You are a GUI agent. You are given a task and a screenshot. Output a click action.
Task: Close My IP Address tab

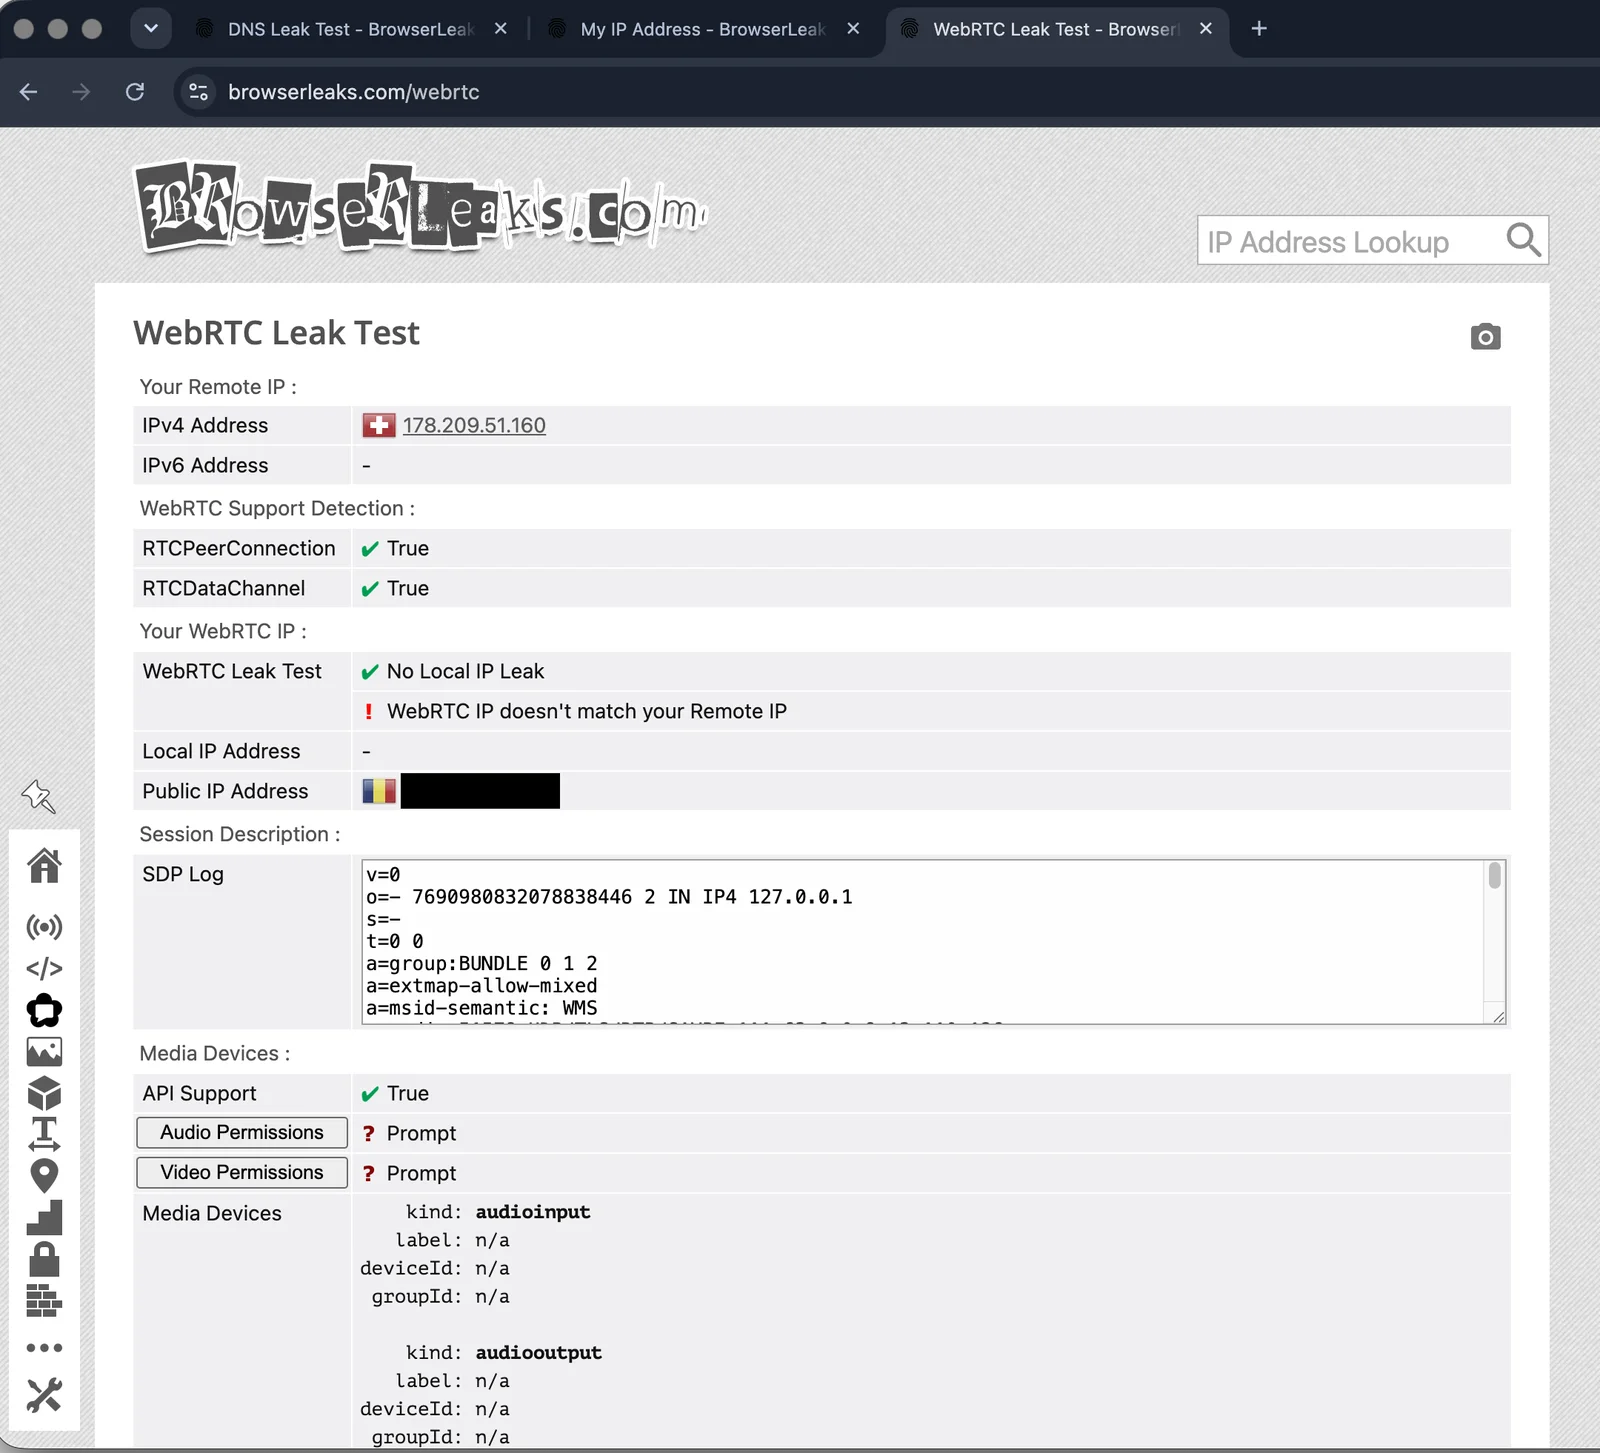853,29
